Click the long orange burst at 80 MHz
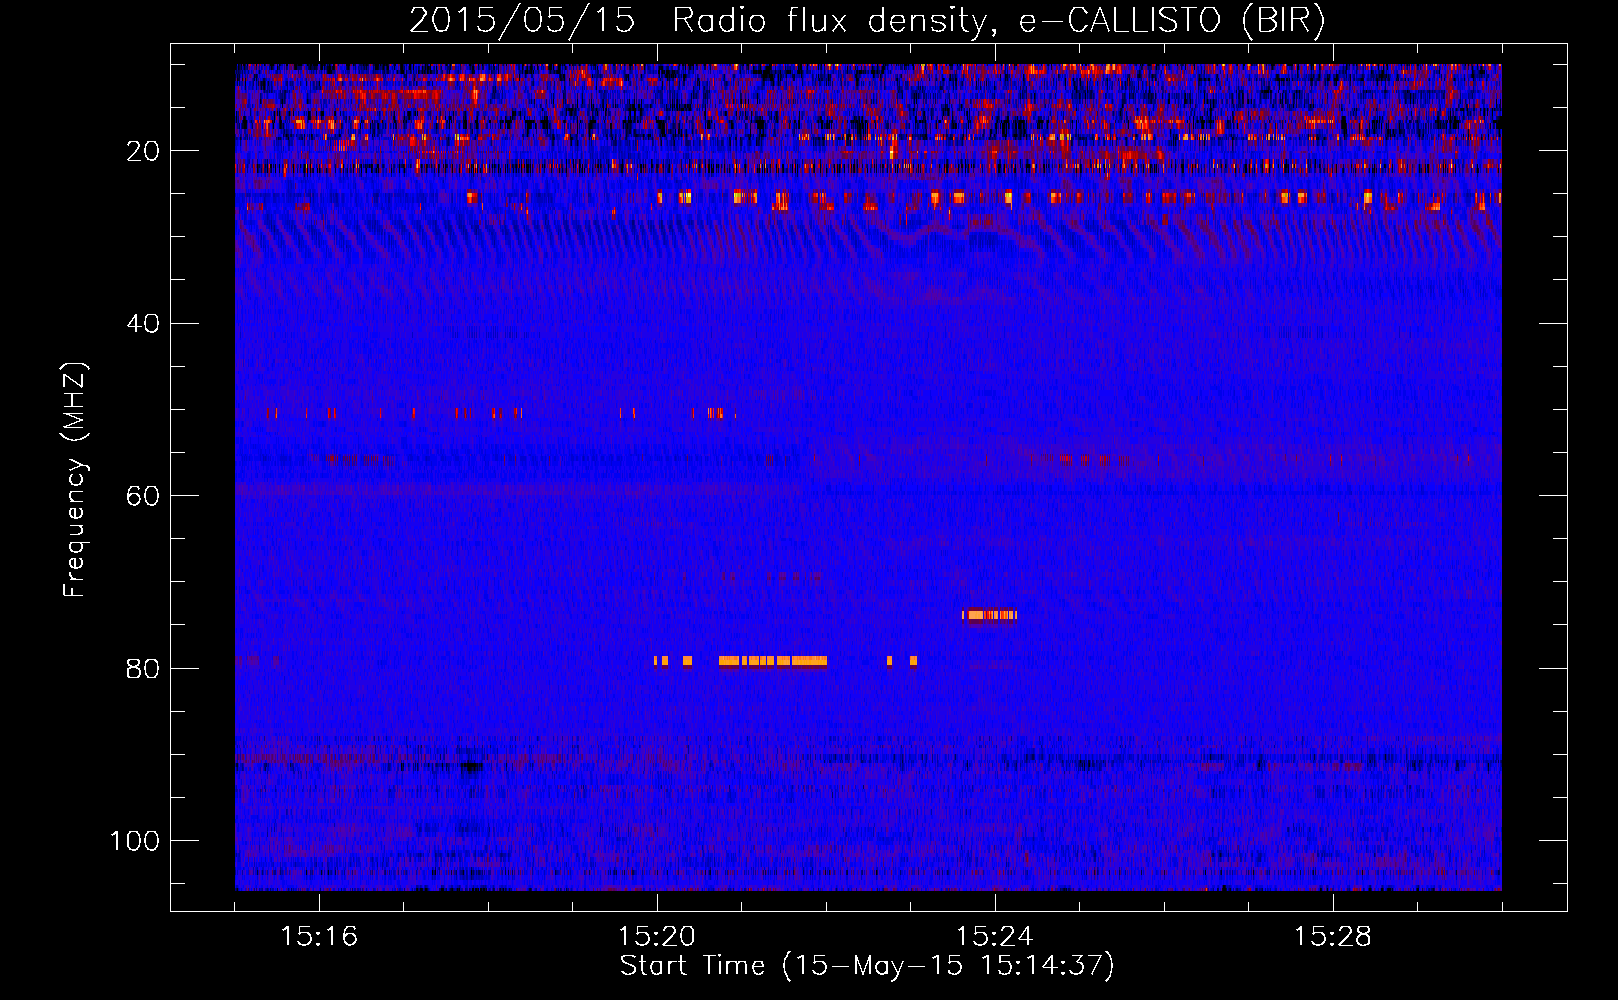 click(x=773, y=661)
